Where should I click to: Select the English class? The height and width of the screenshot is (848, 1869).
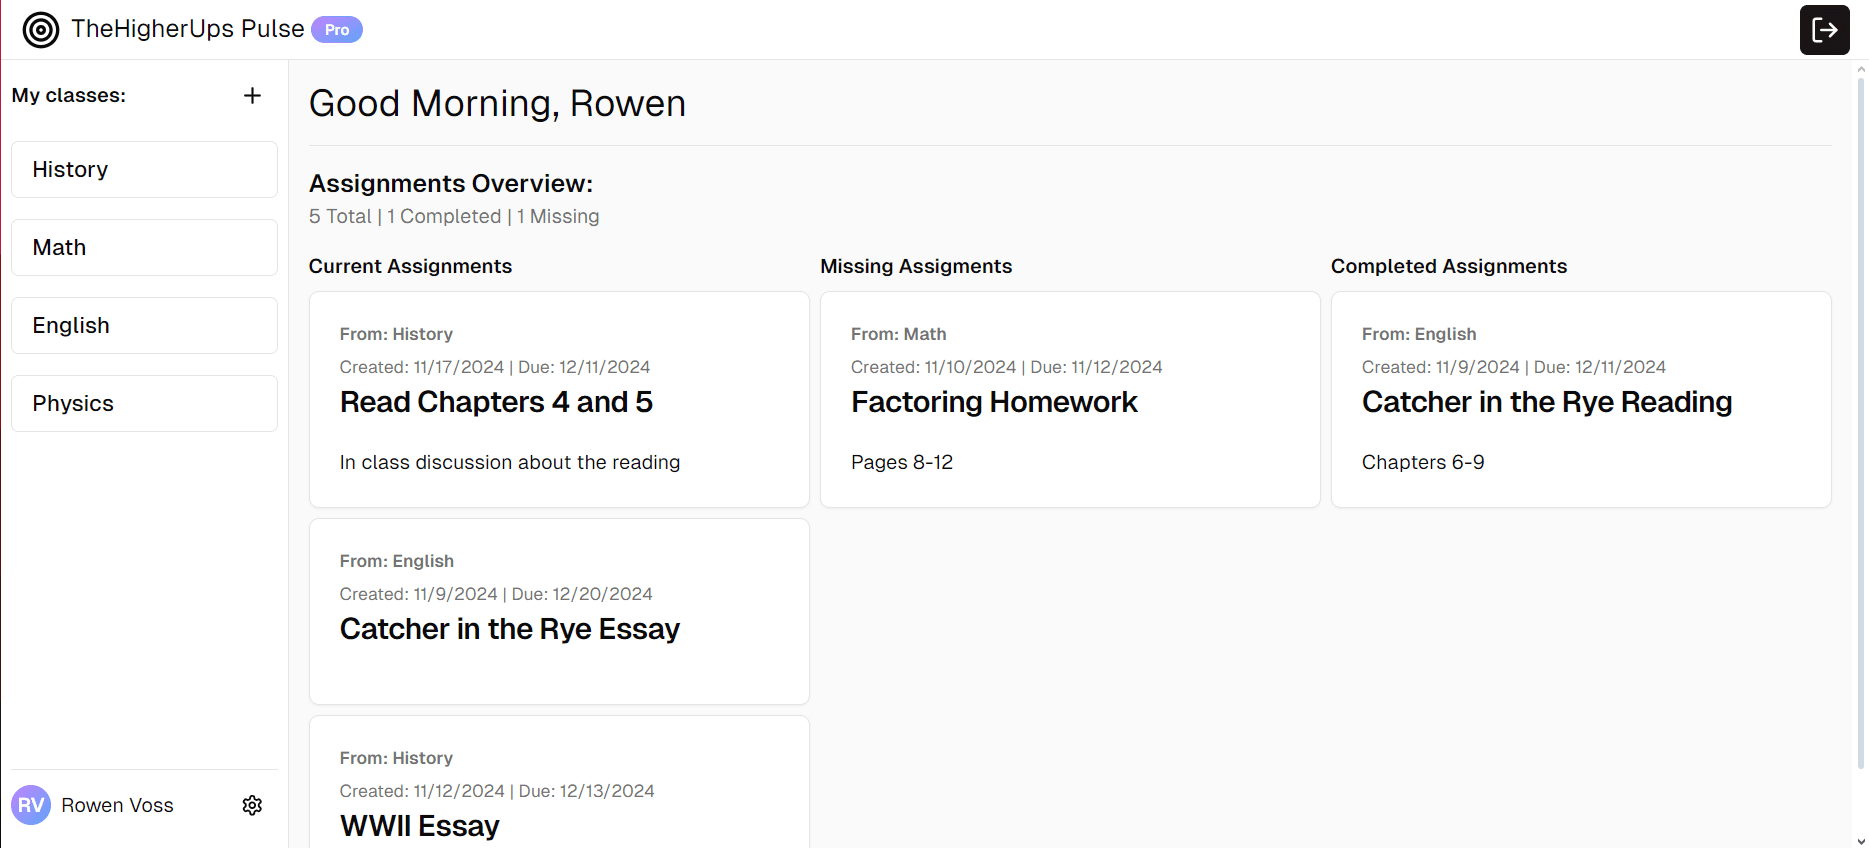coord(144,326)
